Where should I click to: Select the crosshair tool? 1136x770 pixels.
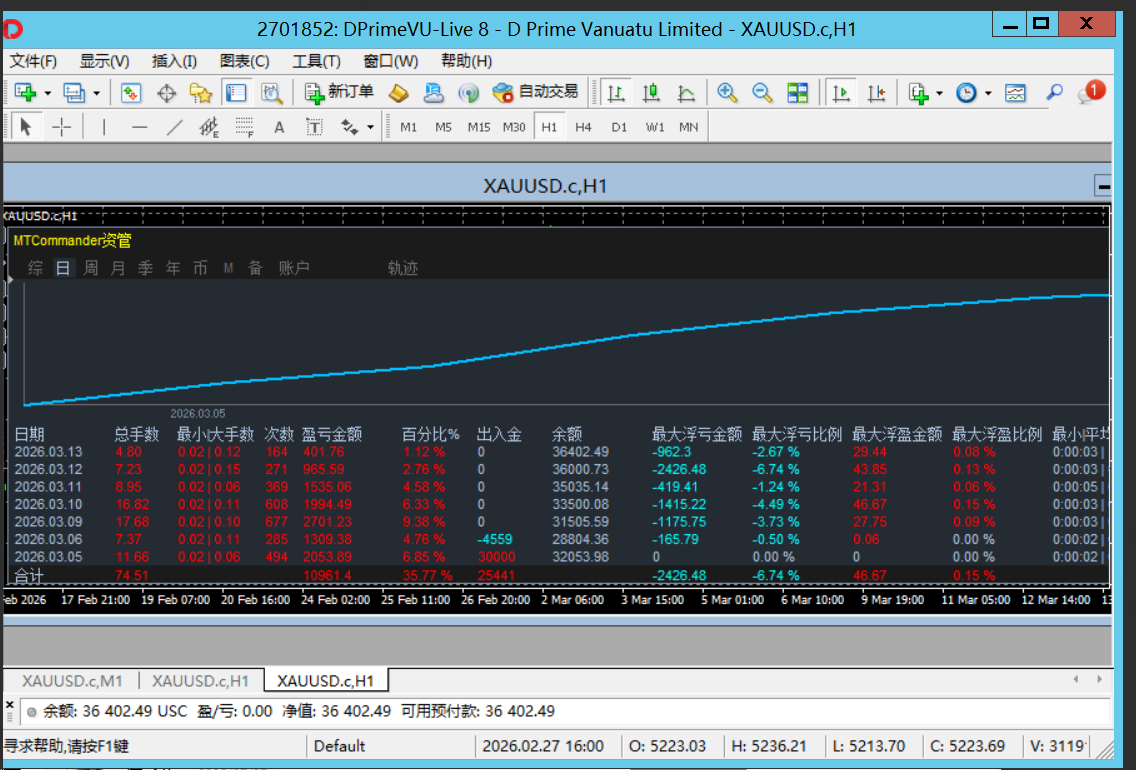[x=62, y=127]
